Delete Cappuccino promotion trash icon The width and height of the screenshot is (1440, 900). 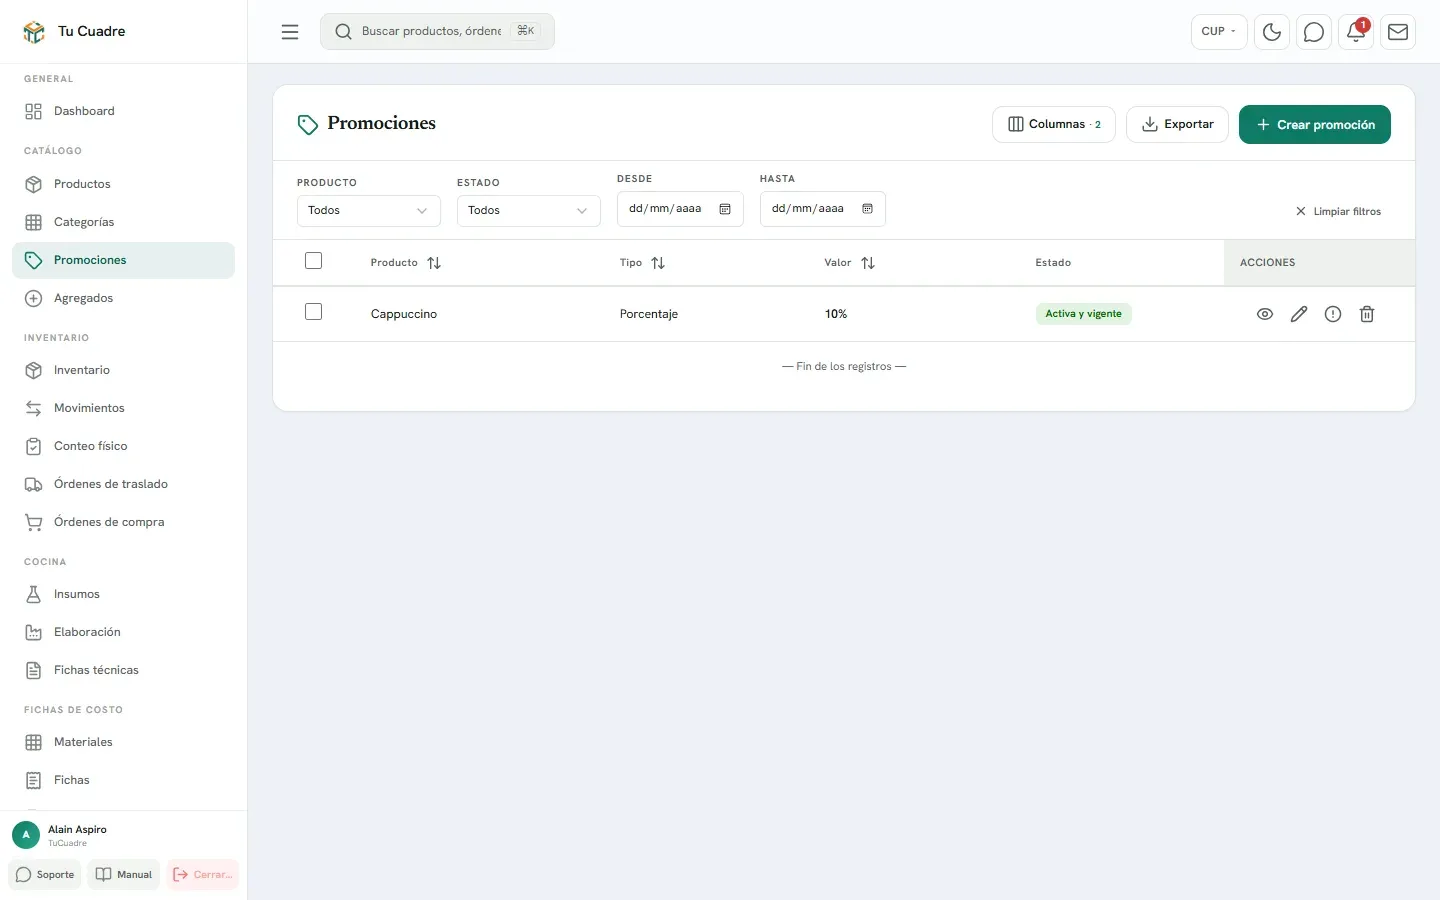pos(1367,314)
